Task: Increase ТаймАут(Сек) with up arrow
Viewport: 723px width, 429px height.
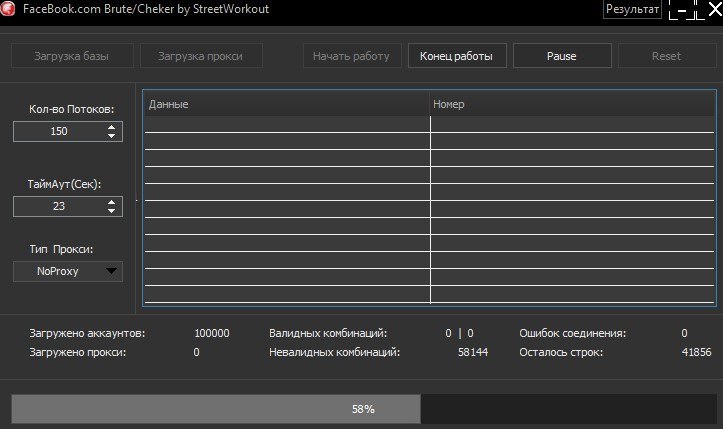Action: tap(111, 202)
